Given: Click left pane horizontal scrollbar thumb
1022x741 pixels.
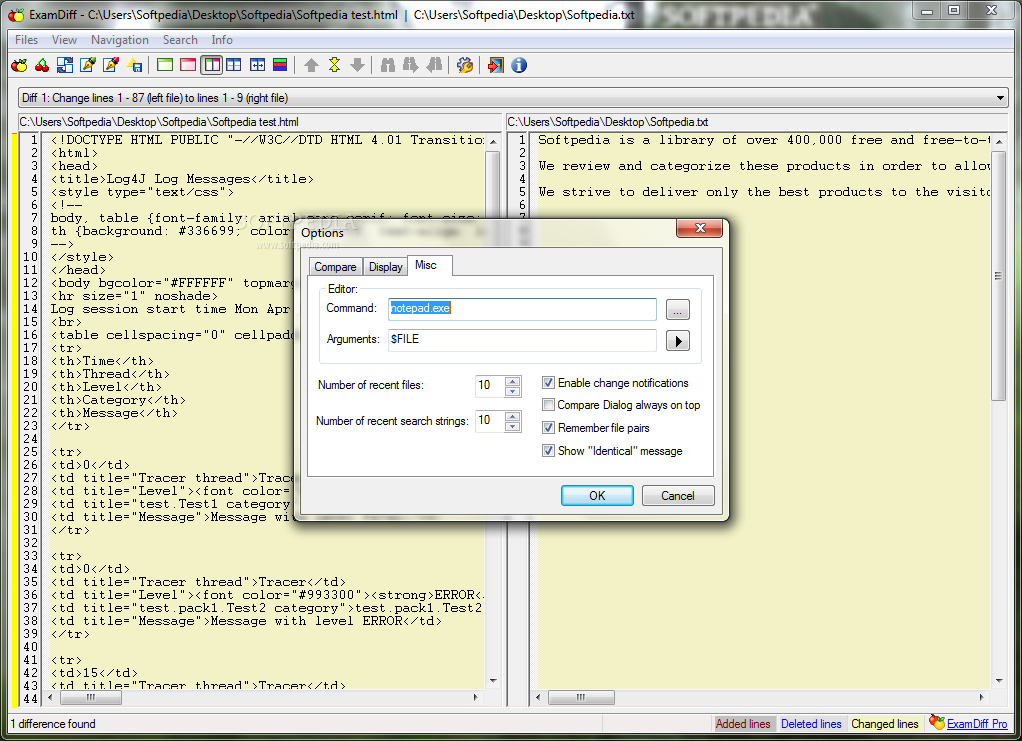Looking at the screenshot, I should (91, 697).
